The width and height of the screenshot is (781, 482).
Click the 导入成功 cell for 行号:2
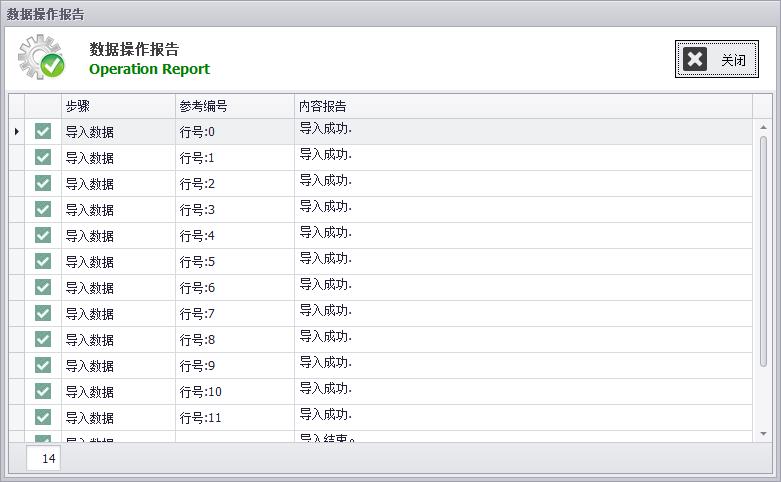coord(523,183)
